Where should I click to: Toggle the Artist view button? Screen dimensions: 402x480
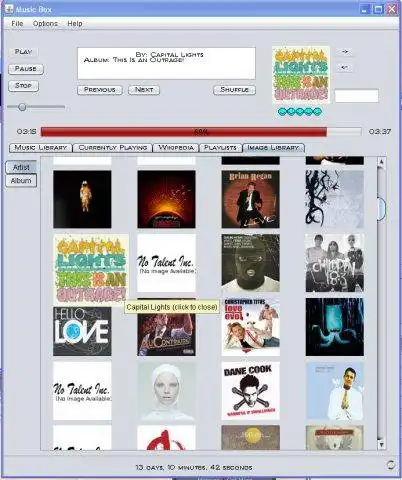pos(21,167)
